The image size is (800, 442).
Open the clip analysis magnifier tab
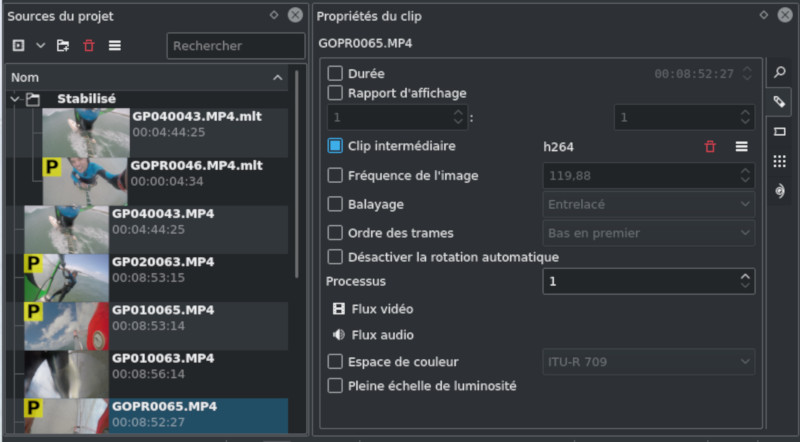[780, 72]
